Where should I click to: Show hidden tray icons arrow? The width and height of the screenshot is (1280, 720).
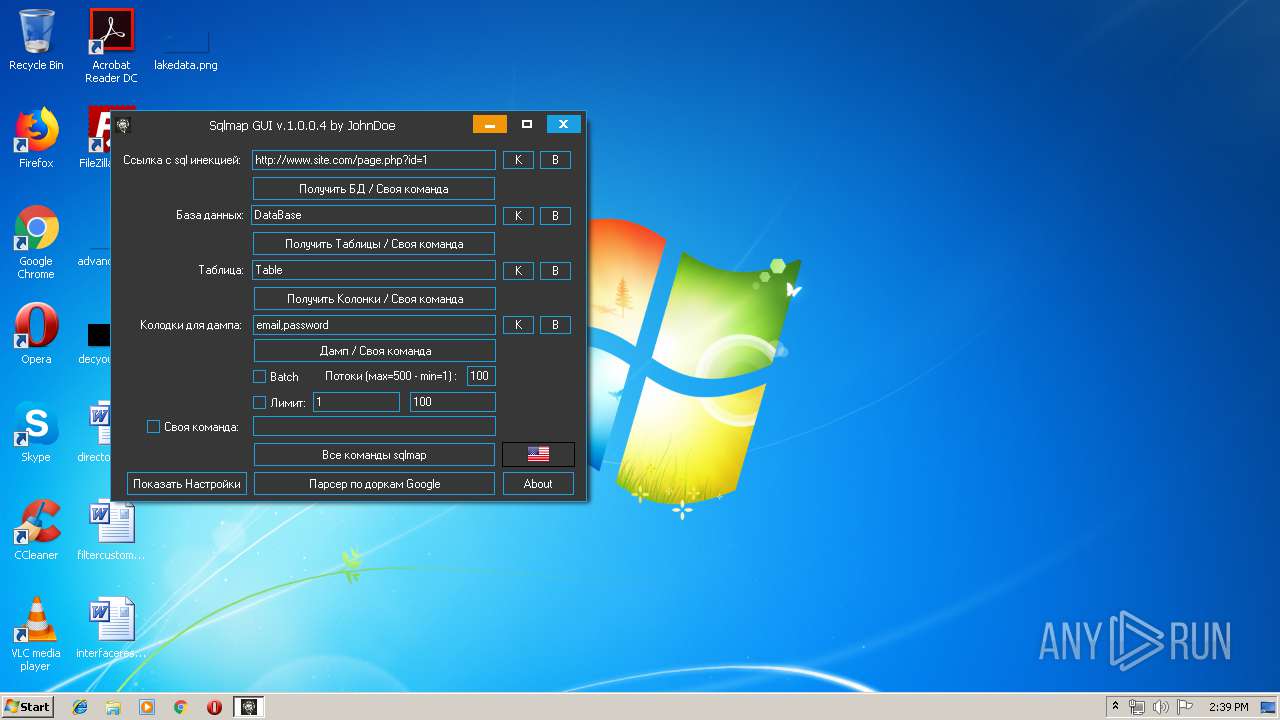coord(1115,707)
